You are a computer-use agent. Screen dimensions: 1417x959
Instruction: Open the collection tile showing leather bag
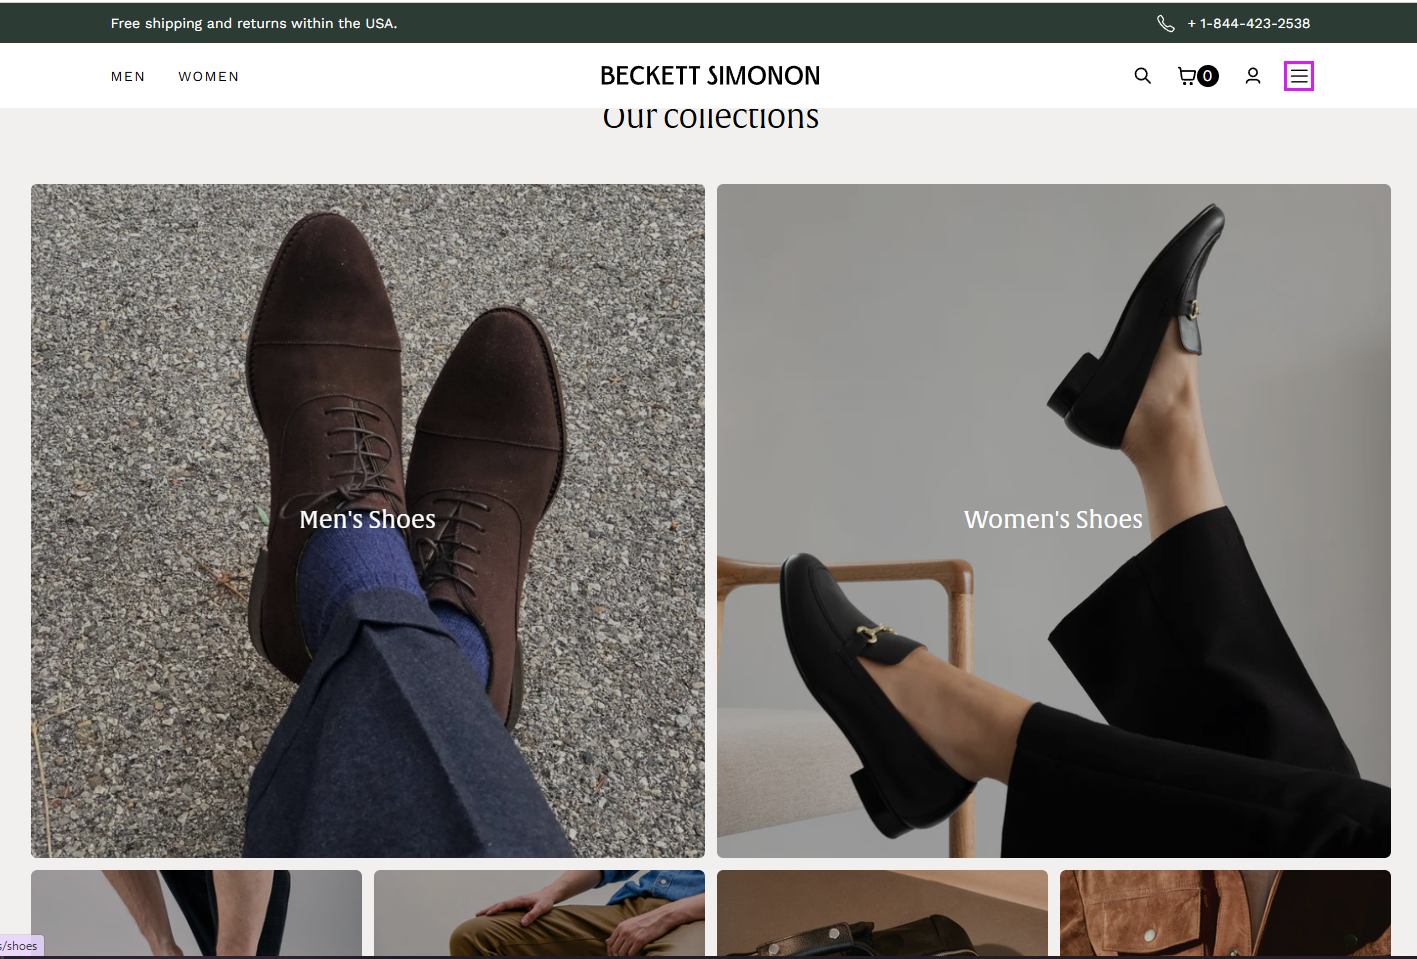[x=882, y=912]
